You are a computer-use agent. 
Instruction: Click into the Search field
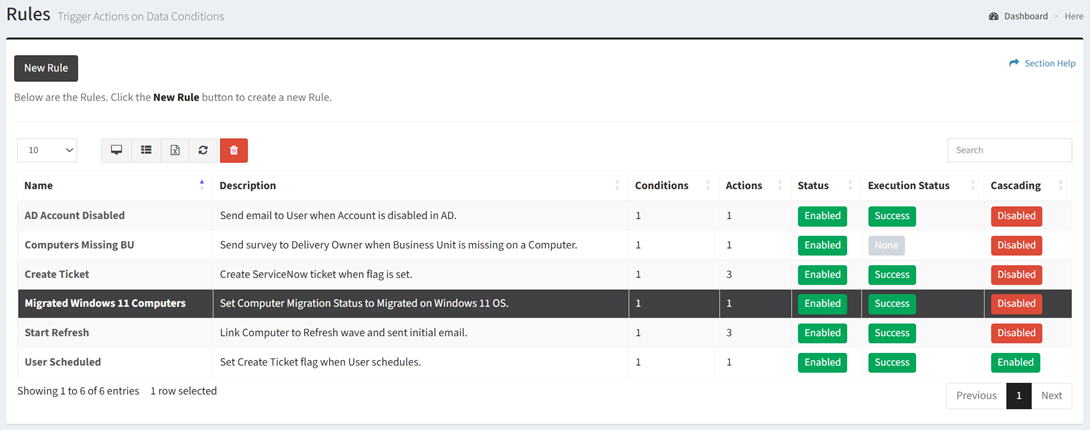coord(1009,150)
